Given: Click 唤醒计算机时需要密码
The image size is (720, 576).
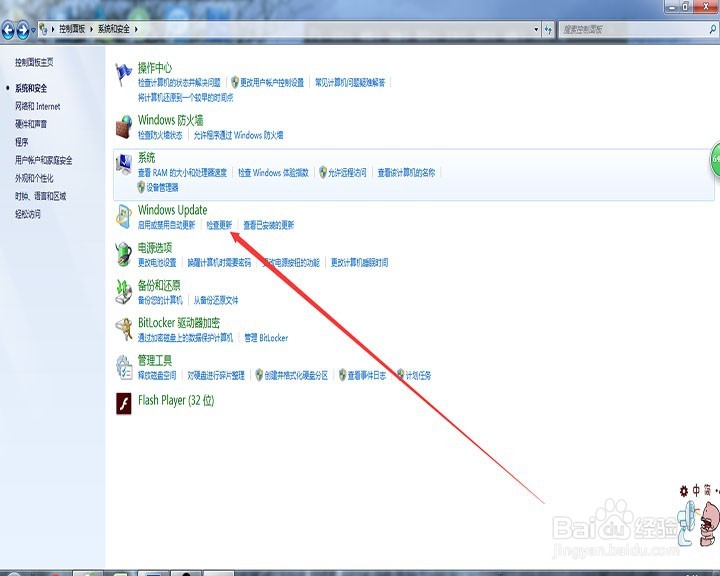Looking at the screenshot, I should 219,263.
